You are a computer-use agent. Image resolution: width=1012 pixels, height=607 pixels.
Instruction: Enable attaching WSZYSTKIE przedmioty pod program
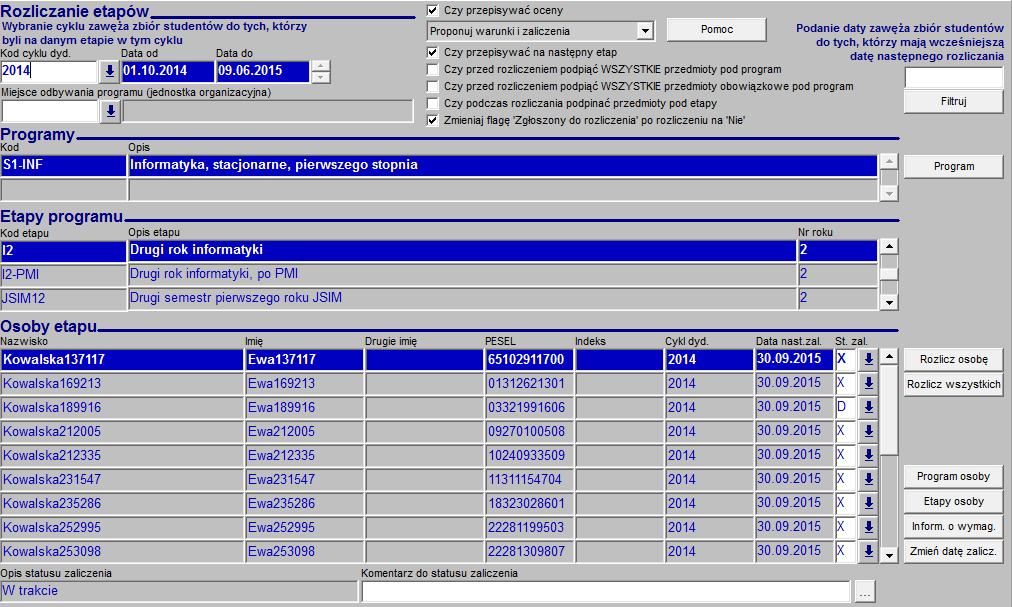tap(432, 69)
